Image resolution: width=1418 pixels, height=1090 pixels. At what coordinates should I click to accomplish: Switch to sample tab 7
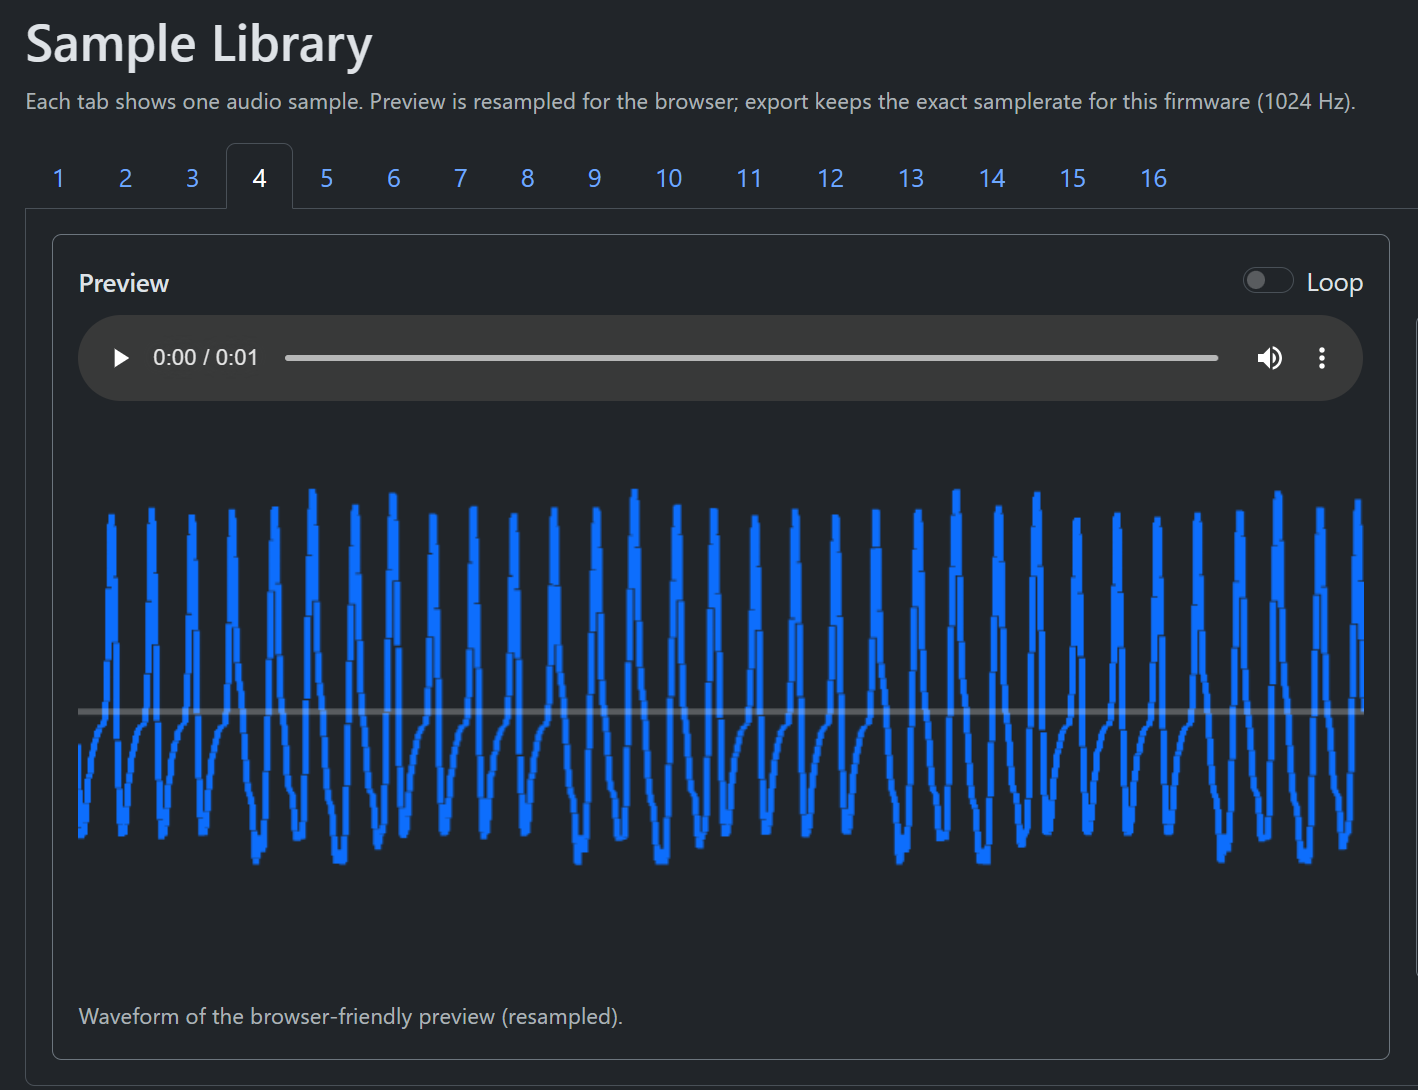click(460, 178)
